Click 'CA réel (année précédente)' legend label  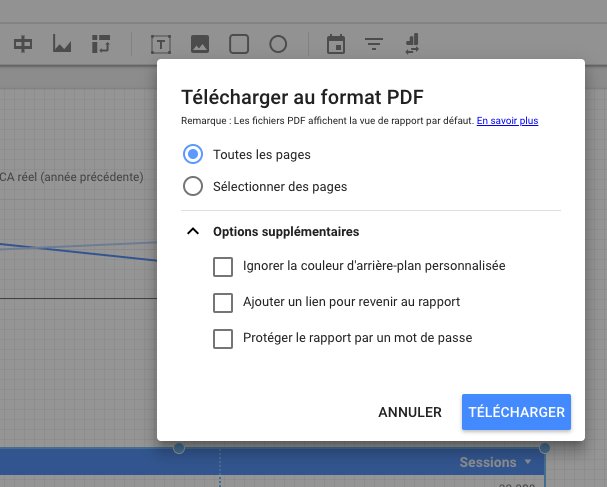(x=72, y=177)
